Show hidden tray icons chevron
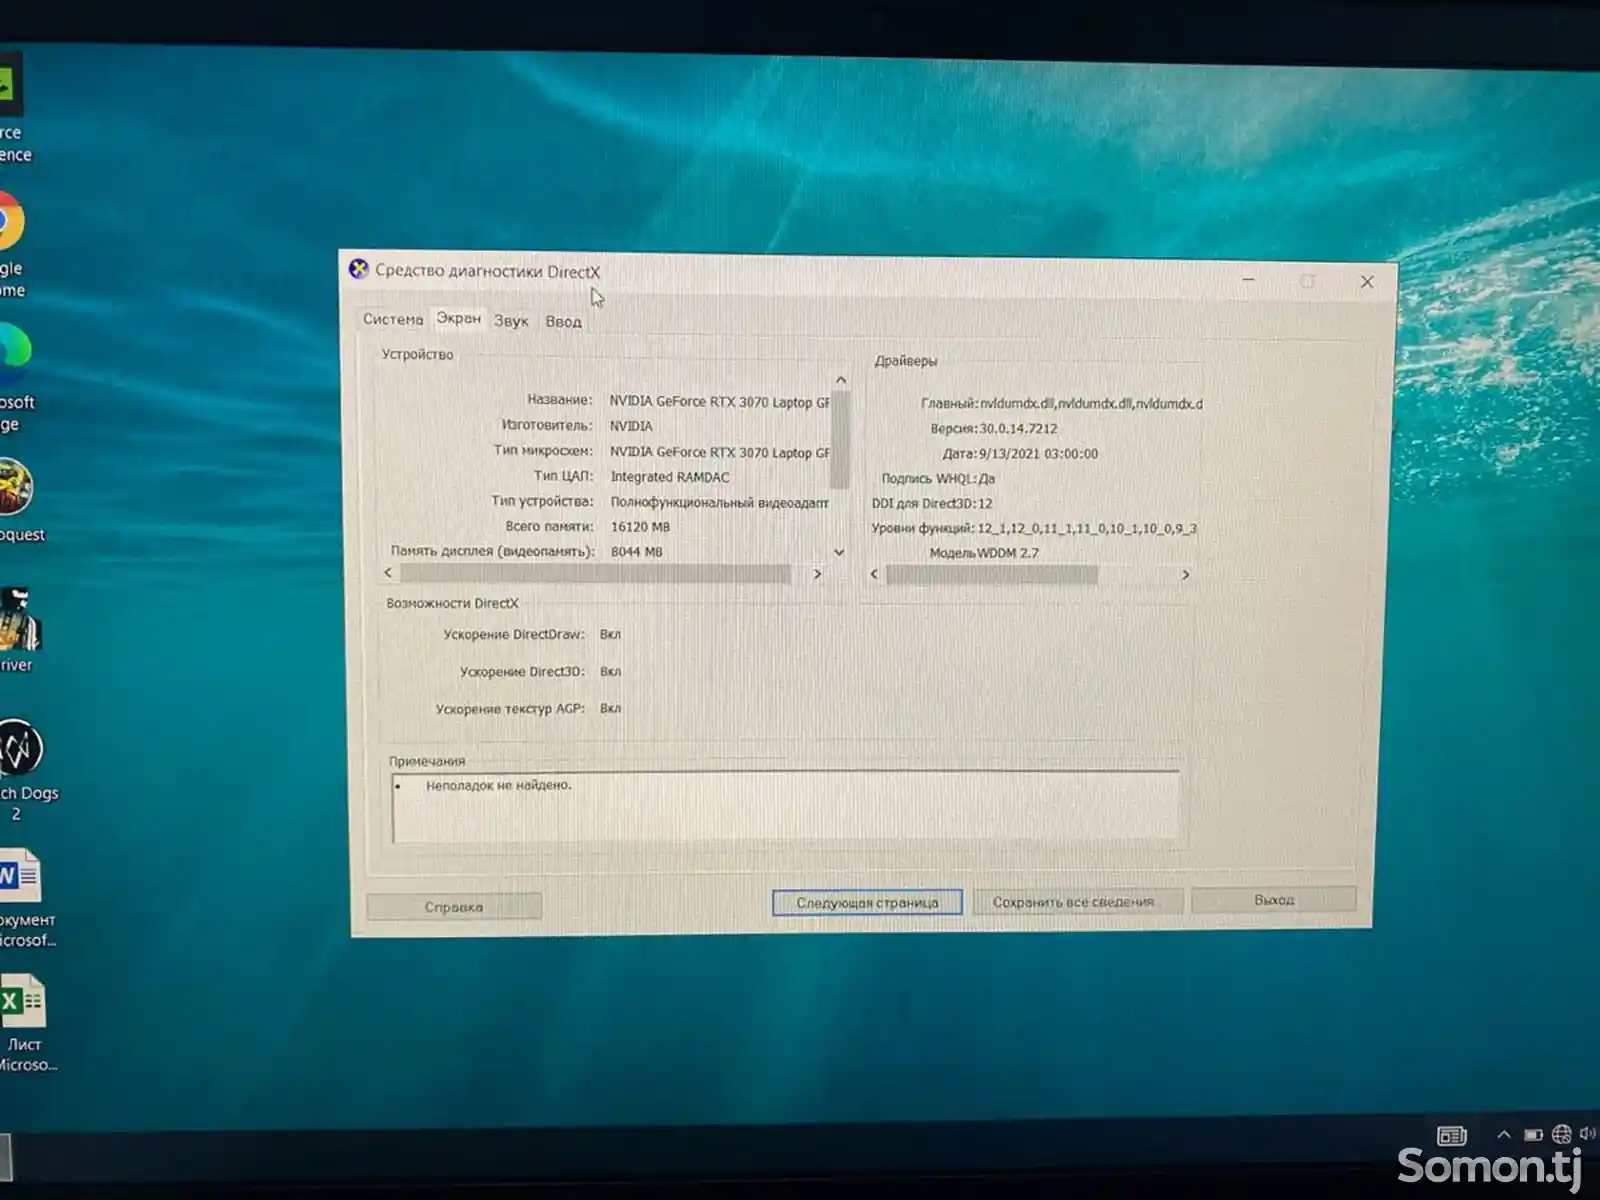1600x1200 pixels. pyautogui.click(x=1503, y=1134)
